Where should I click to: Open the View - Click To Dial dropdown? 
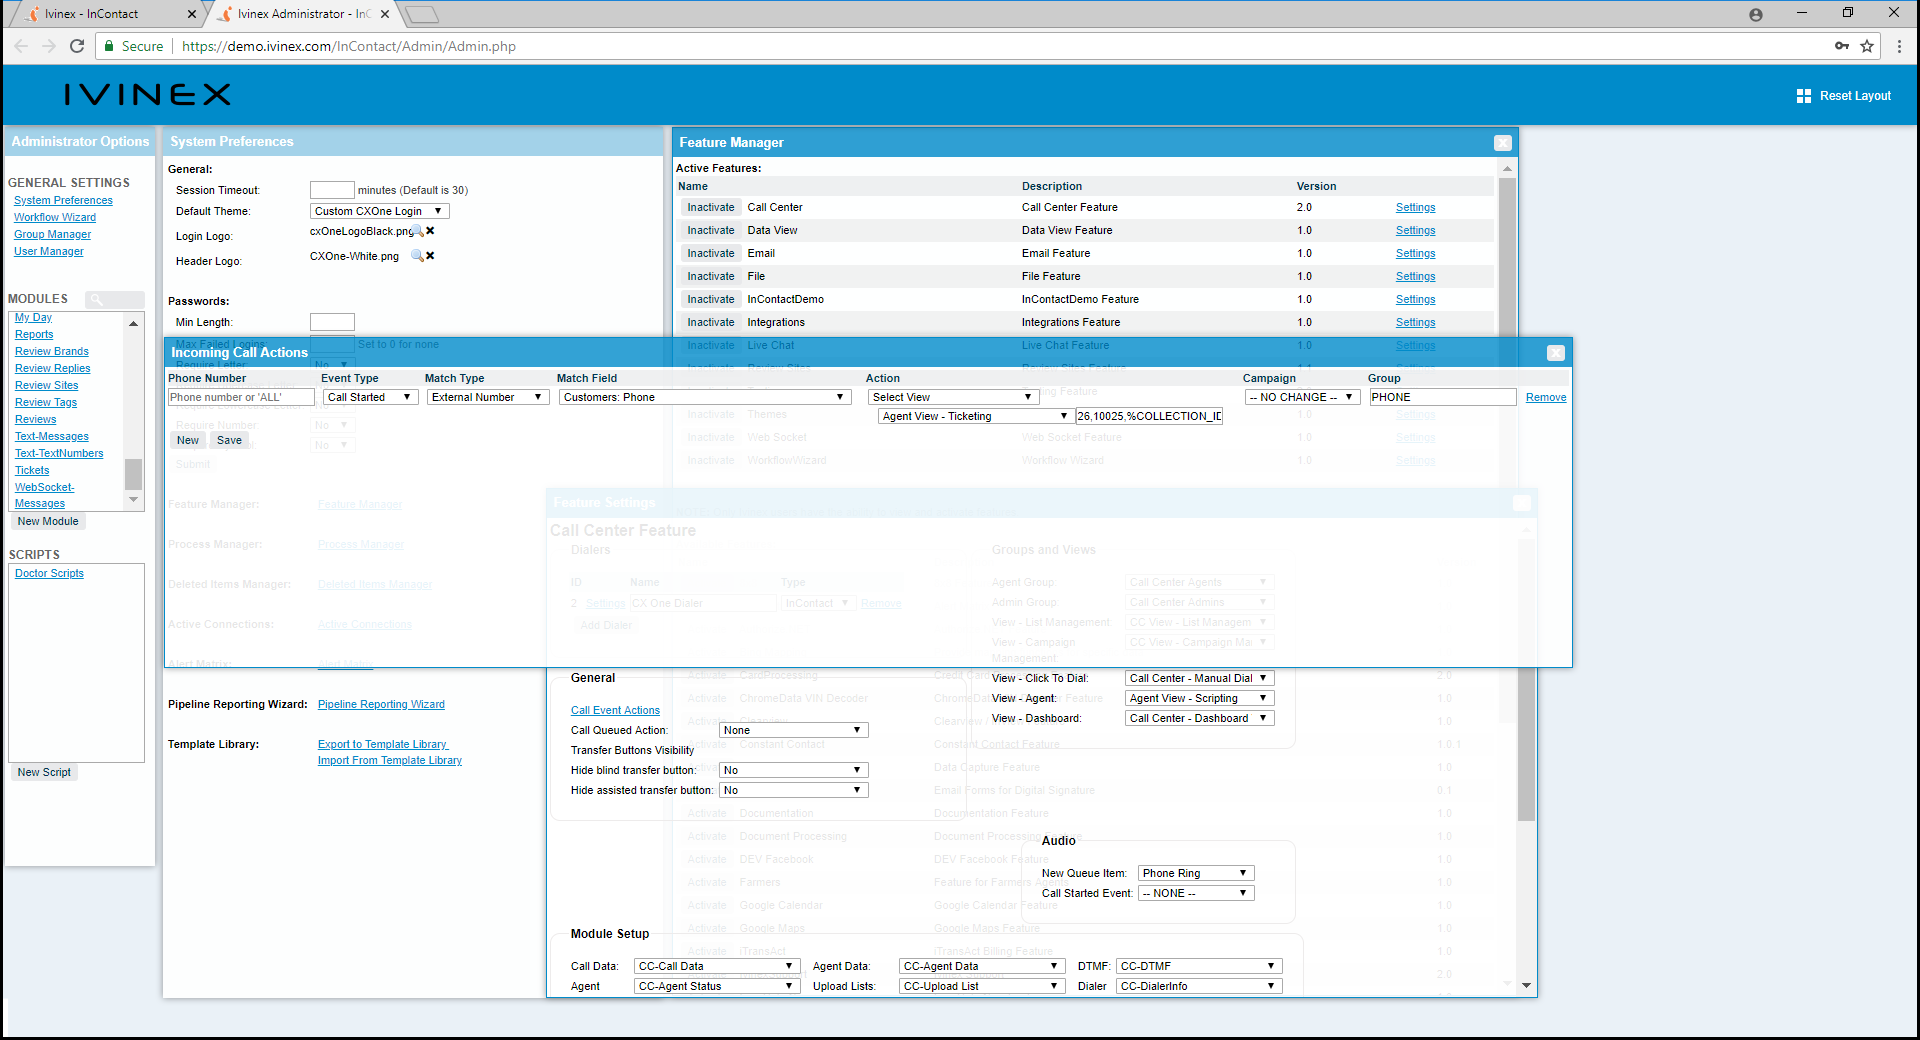1200,678
